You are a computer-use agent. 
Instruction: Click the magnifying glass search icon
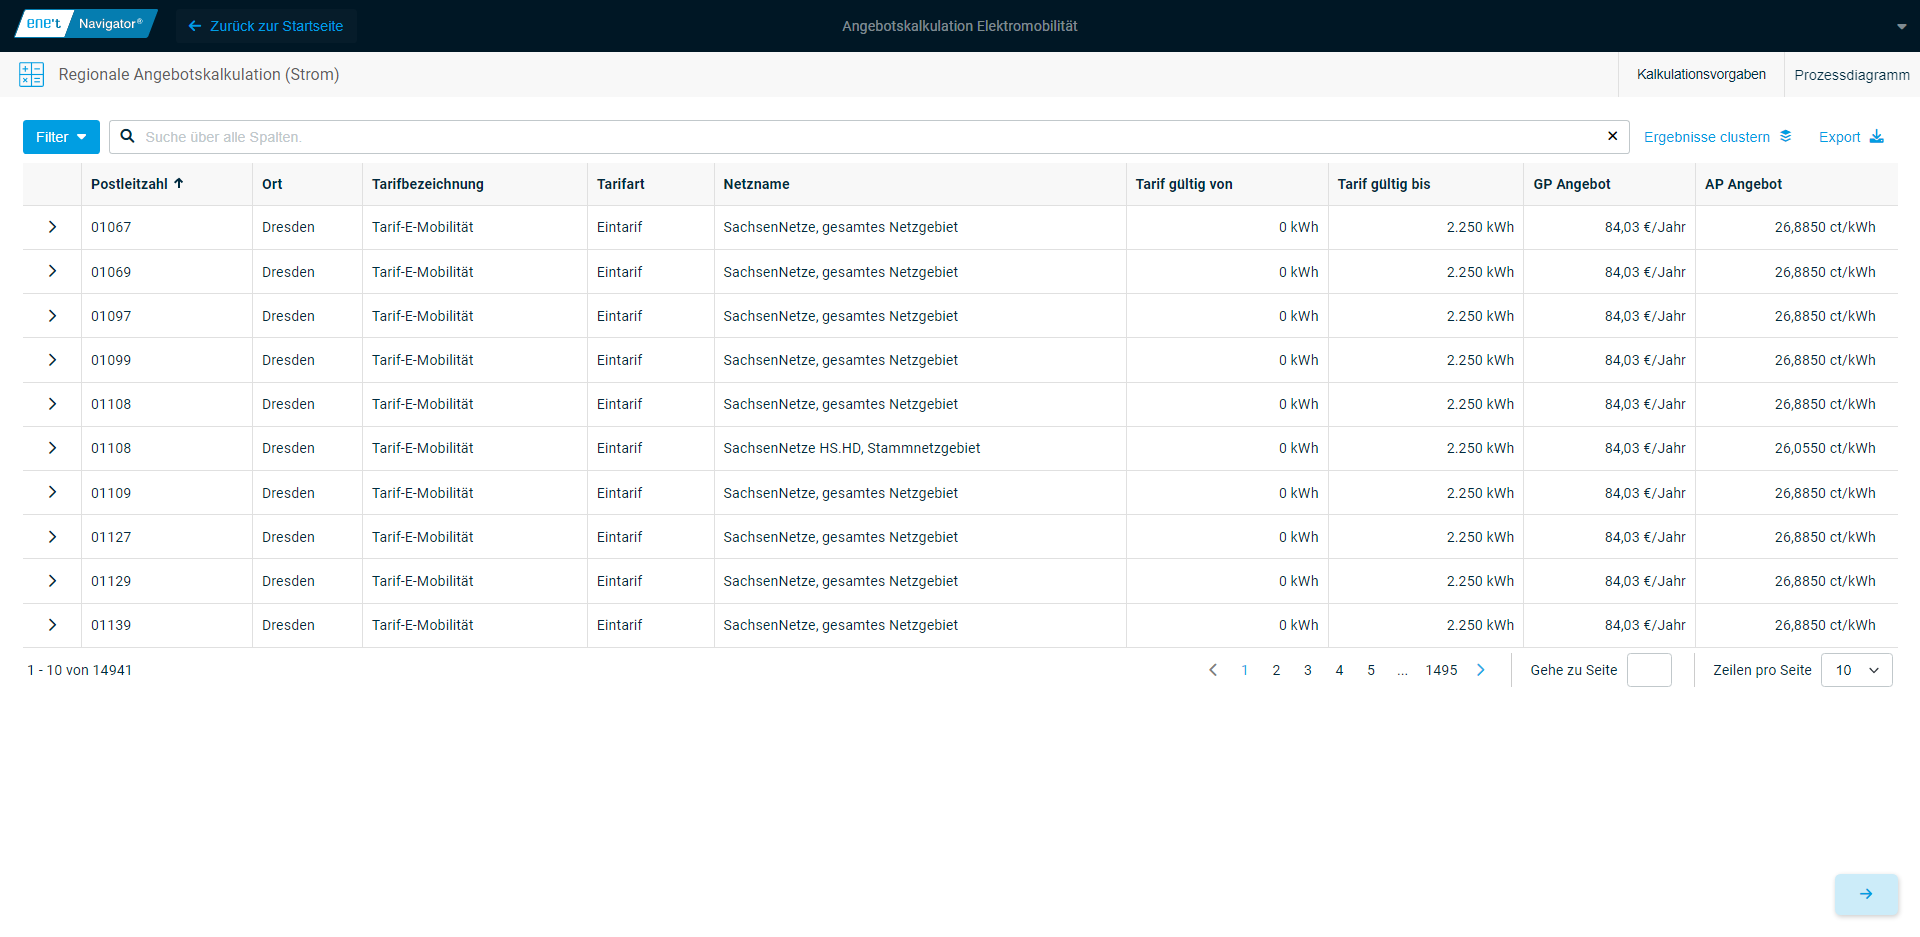click(x=128, y=137)
